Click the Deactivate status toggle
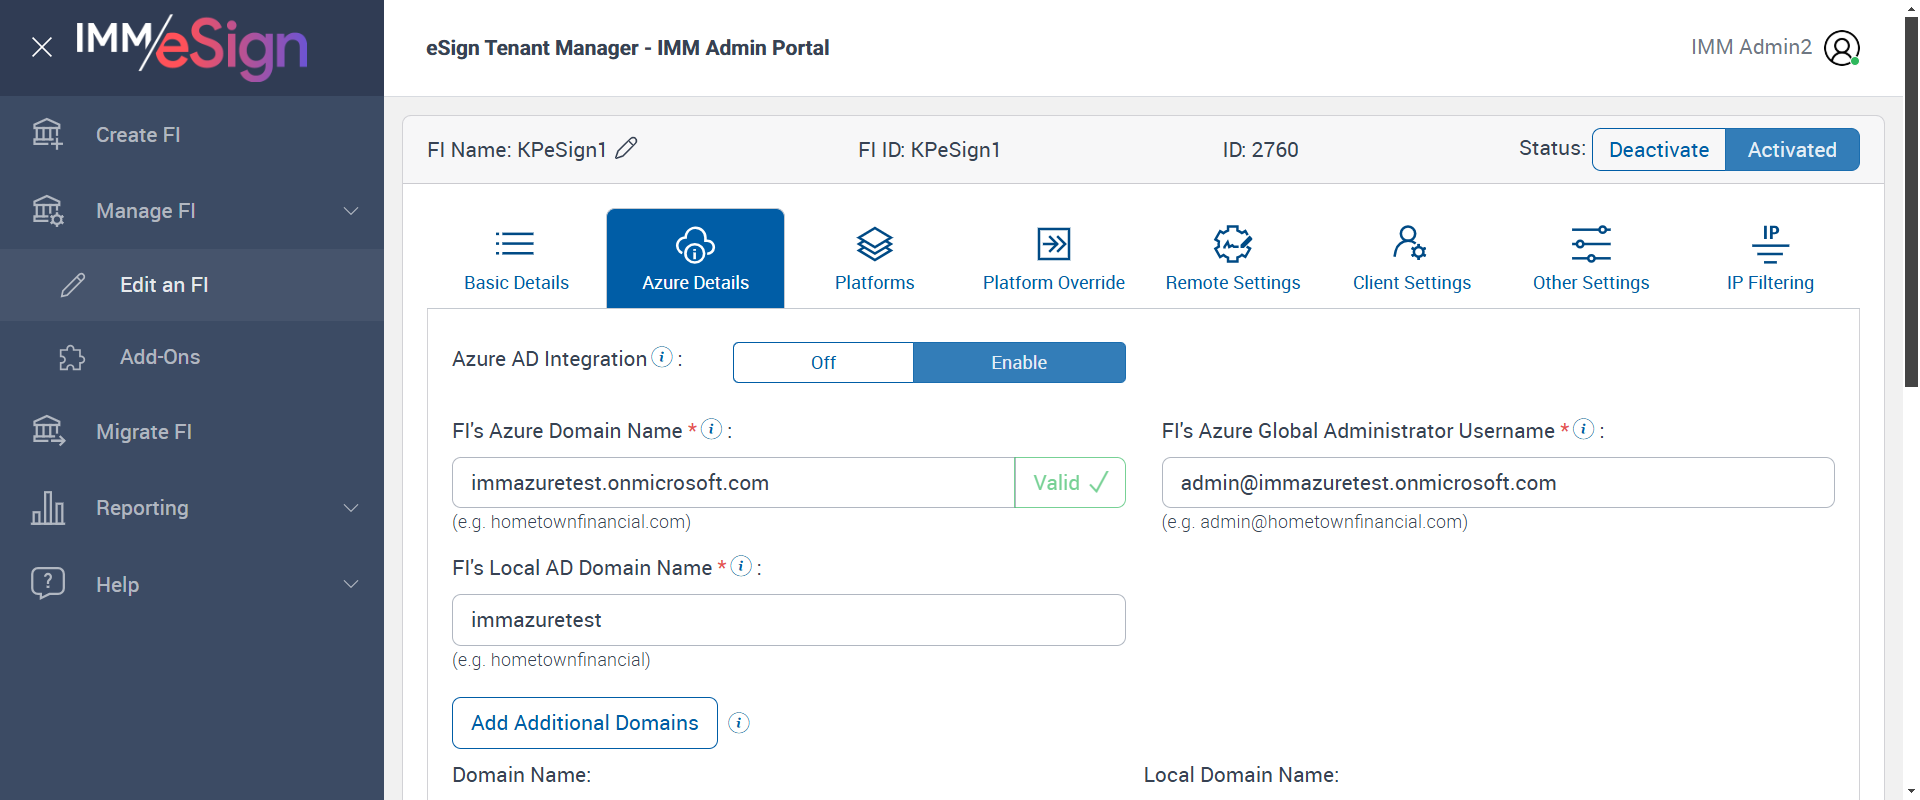Viewport: 1920px width, 800px height. [x=1658, y=150]
